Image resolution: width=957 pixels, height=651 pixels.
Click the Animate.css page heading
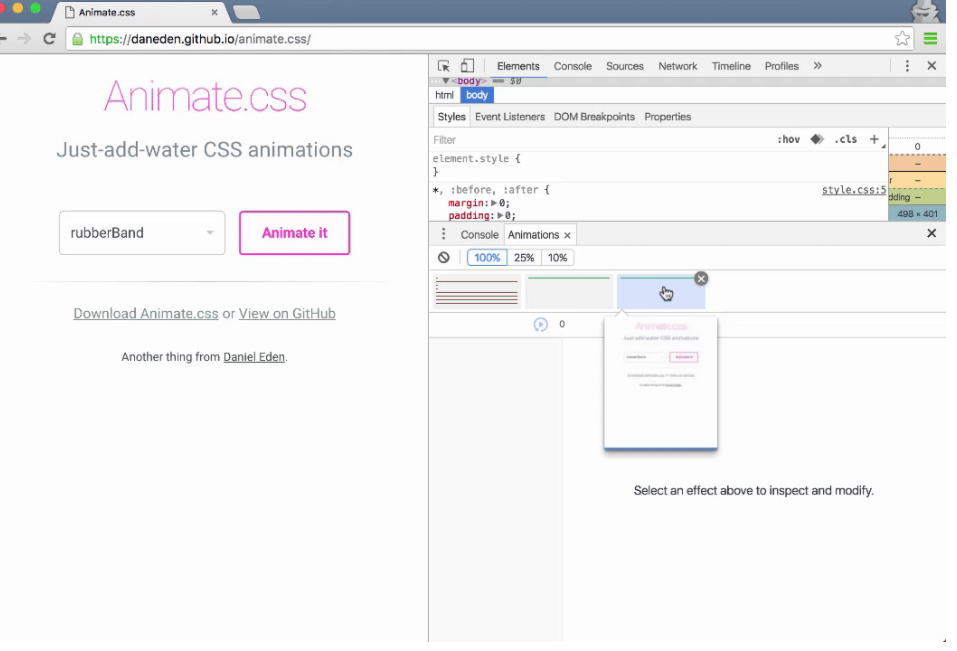205,96
